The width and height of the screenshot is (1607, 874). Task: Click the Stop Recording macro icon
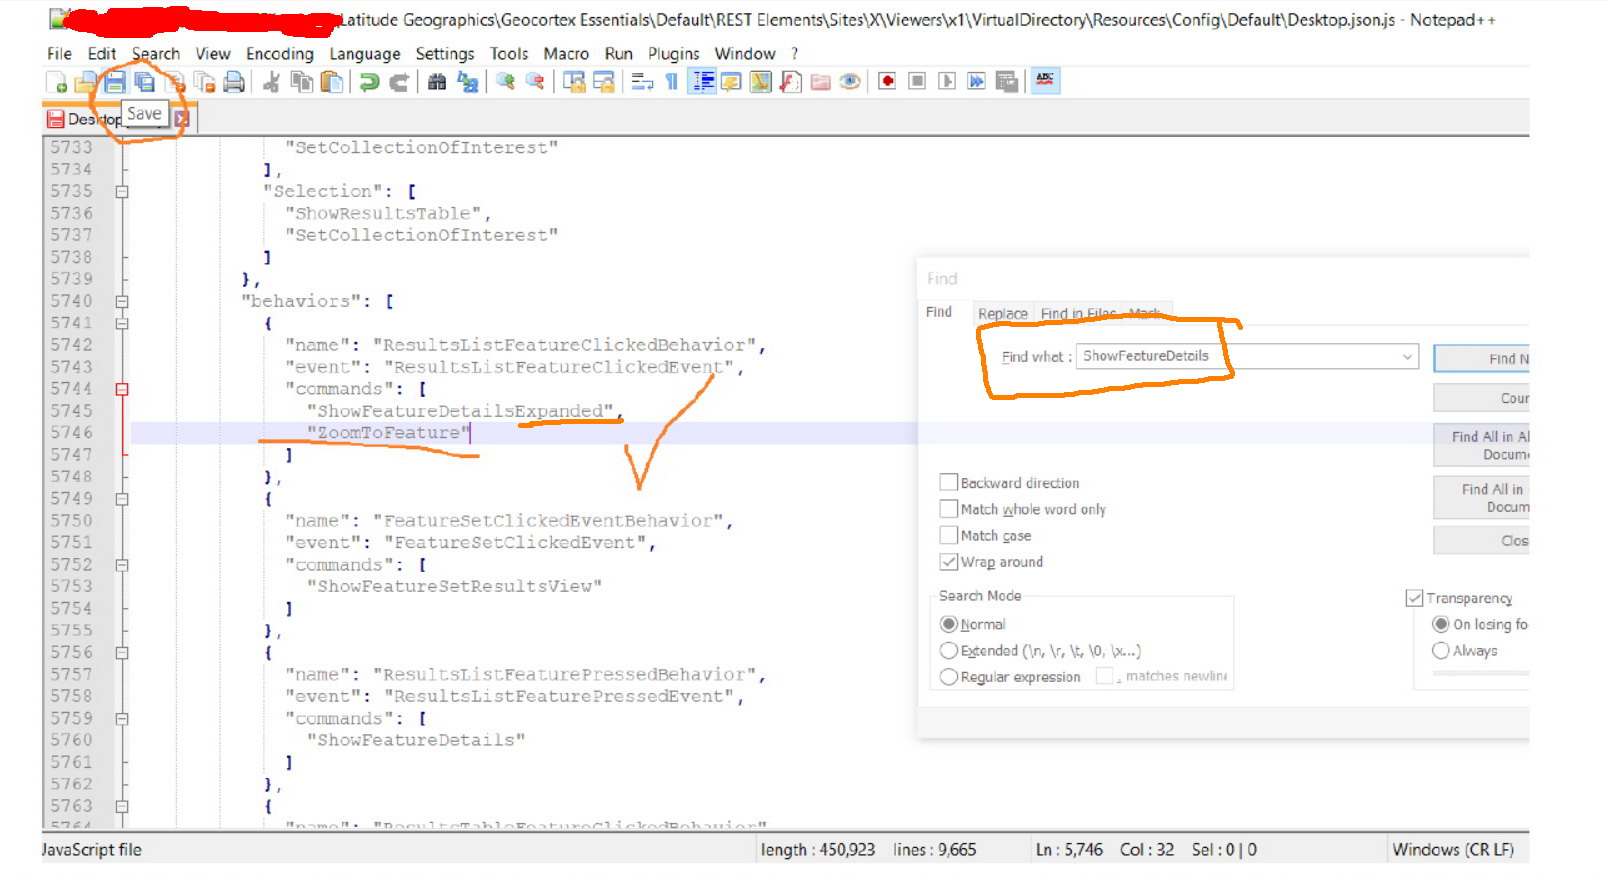click(x=917, y=81)
